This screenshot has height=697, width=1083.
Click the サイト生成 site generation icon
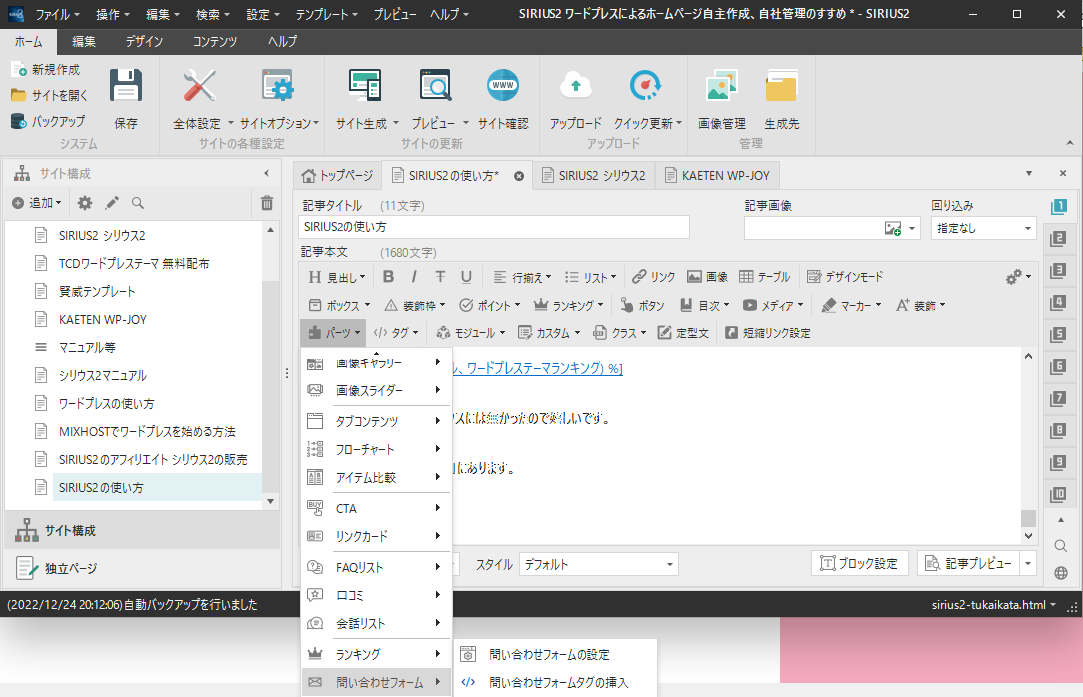click(x=364, y=90)
